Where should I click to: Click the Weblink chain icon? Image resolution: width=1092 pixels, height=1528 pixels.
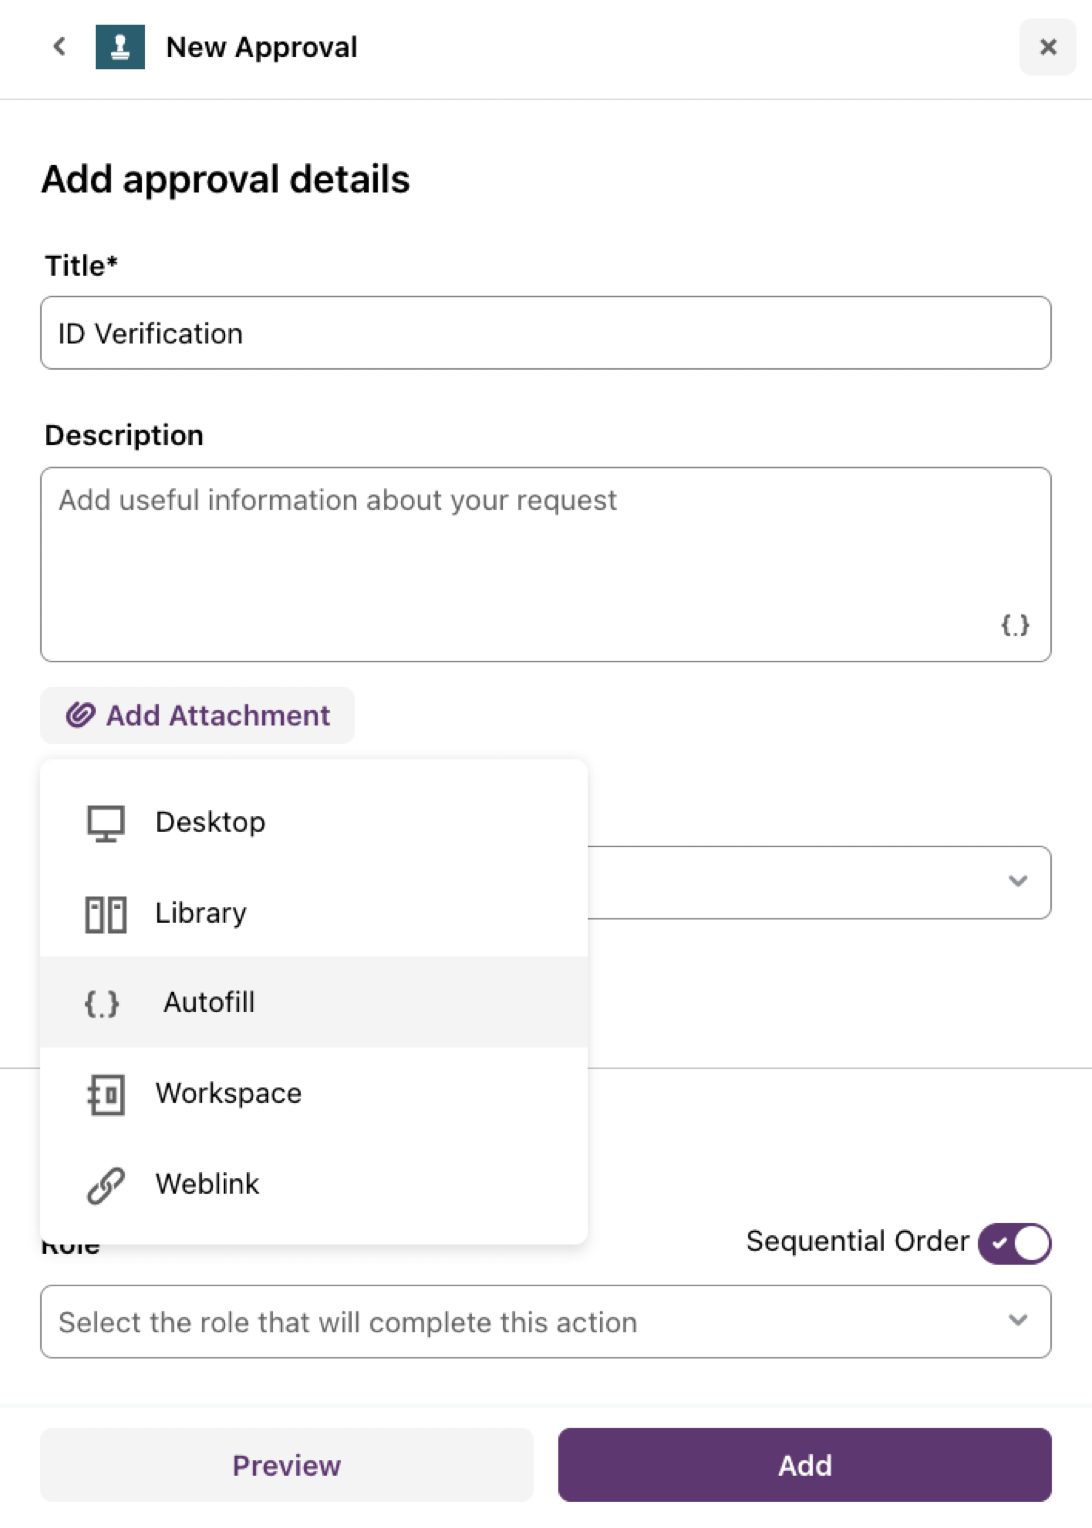pos(105,1185)
